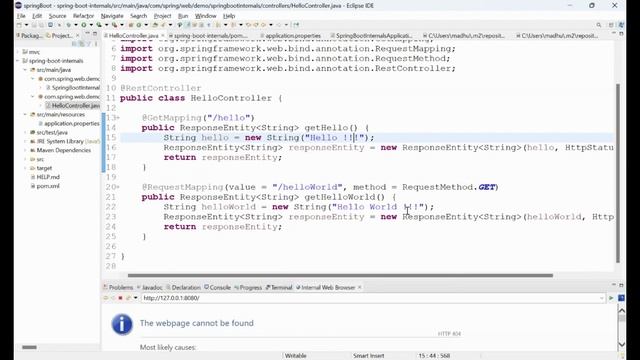Screen dimensions: 640x360
Task: Click the URL address field
Action: 371,298
